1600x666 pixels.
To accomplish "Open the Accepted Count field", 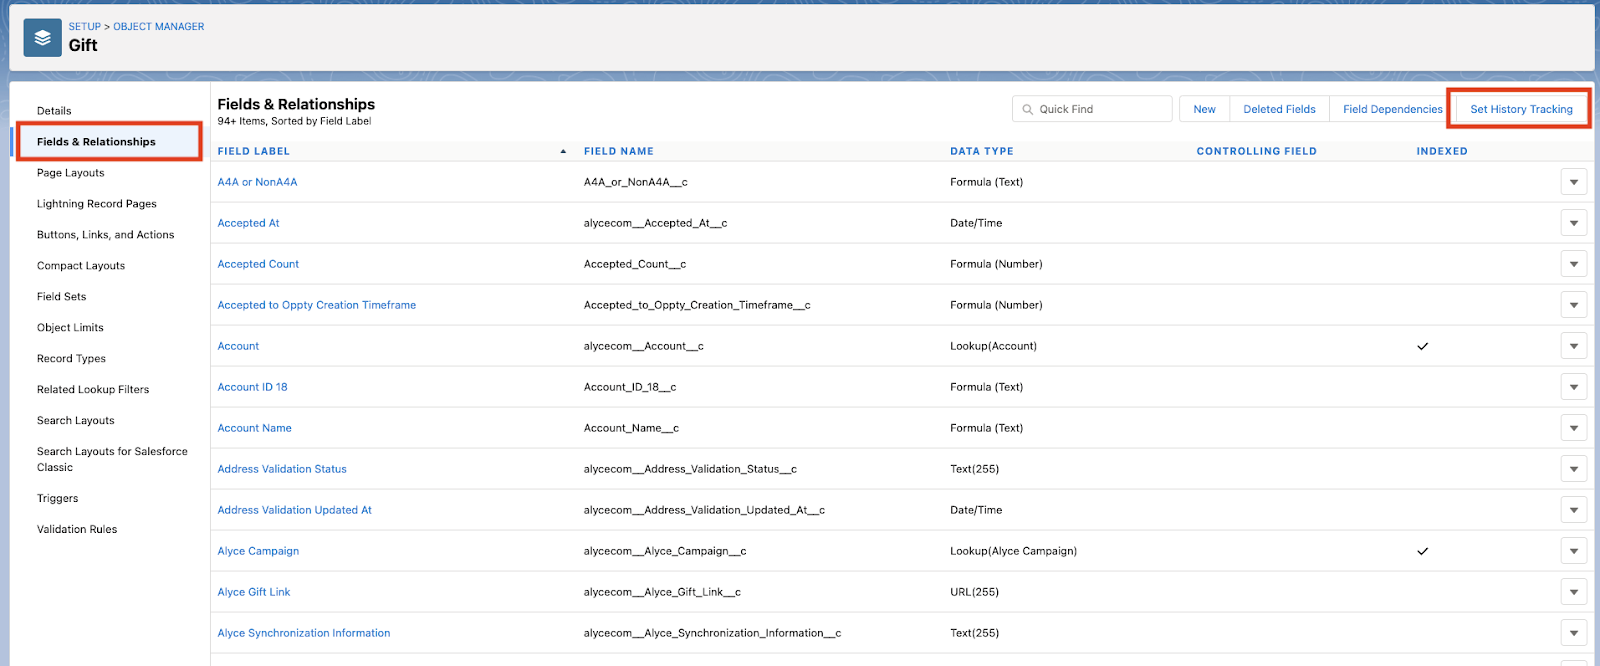I will tap(258, 264).
